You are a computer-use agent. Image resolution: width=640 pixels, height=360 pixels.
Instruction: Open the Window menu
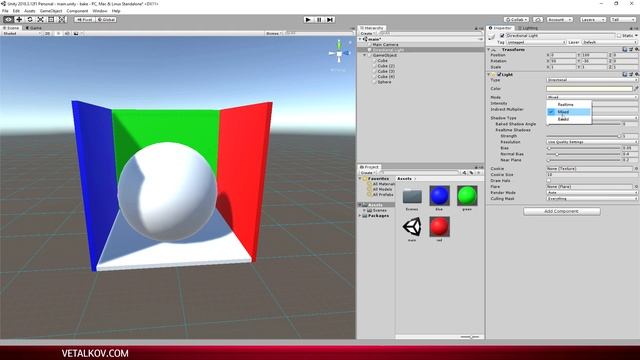click(x=100, y=11)
